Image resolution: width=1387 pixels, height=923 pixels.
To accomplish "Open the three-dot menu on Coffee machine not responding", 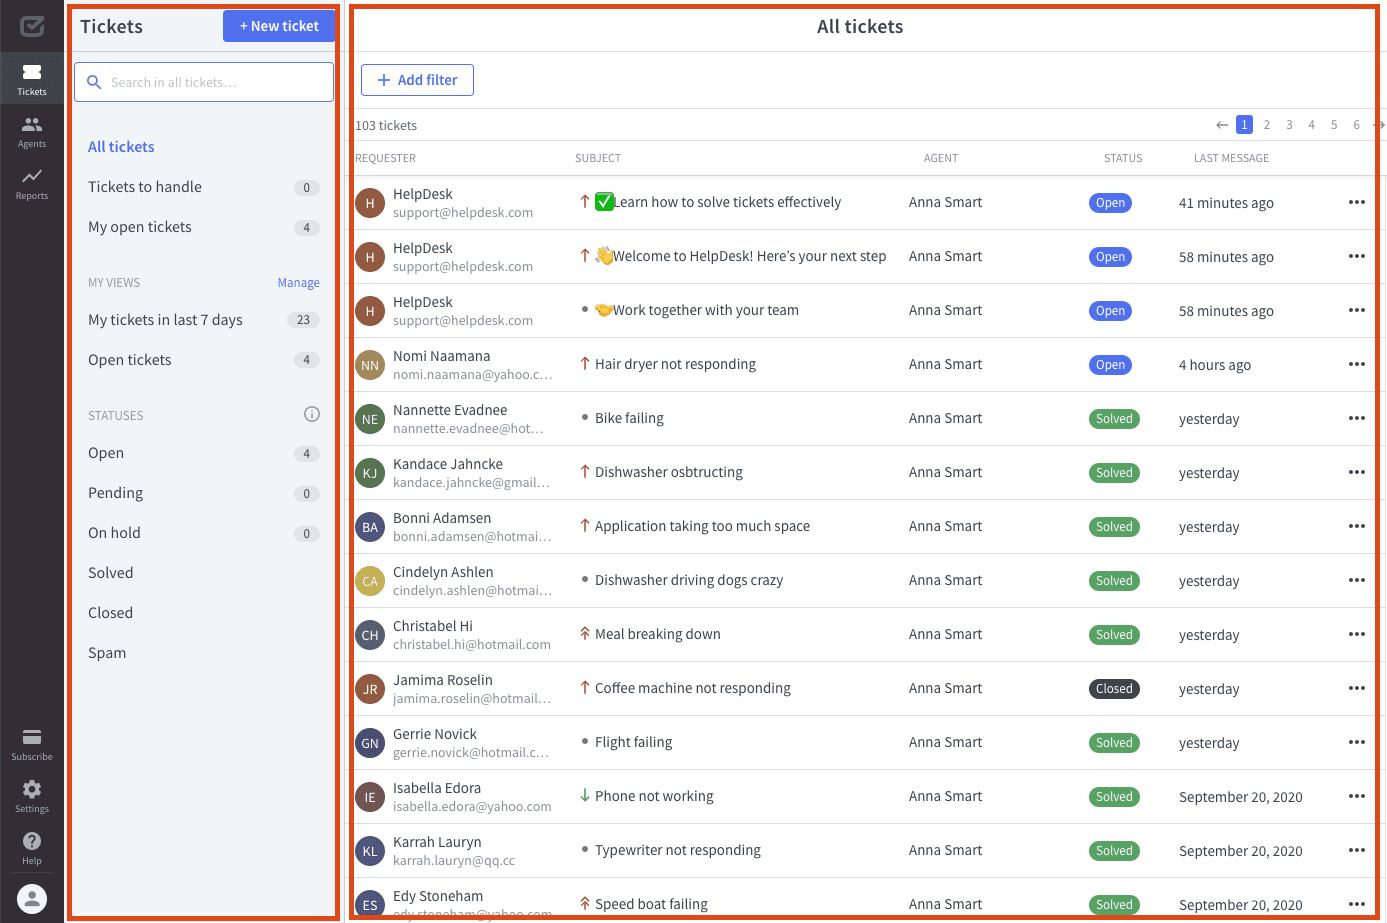I will click(1357, 688).
